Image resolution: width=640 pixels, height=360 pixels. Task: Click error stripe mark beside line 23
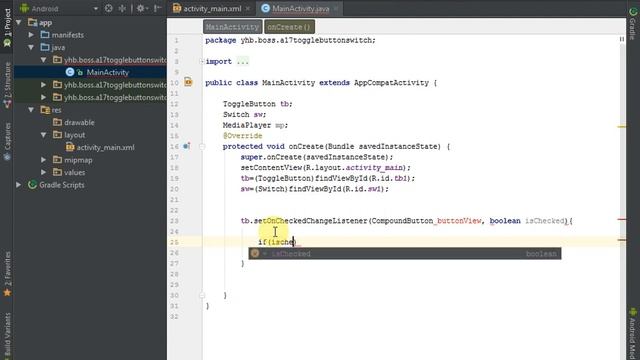click(x=622, y=219)
